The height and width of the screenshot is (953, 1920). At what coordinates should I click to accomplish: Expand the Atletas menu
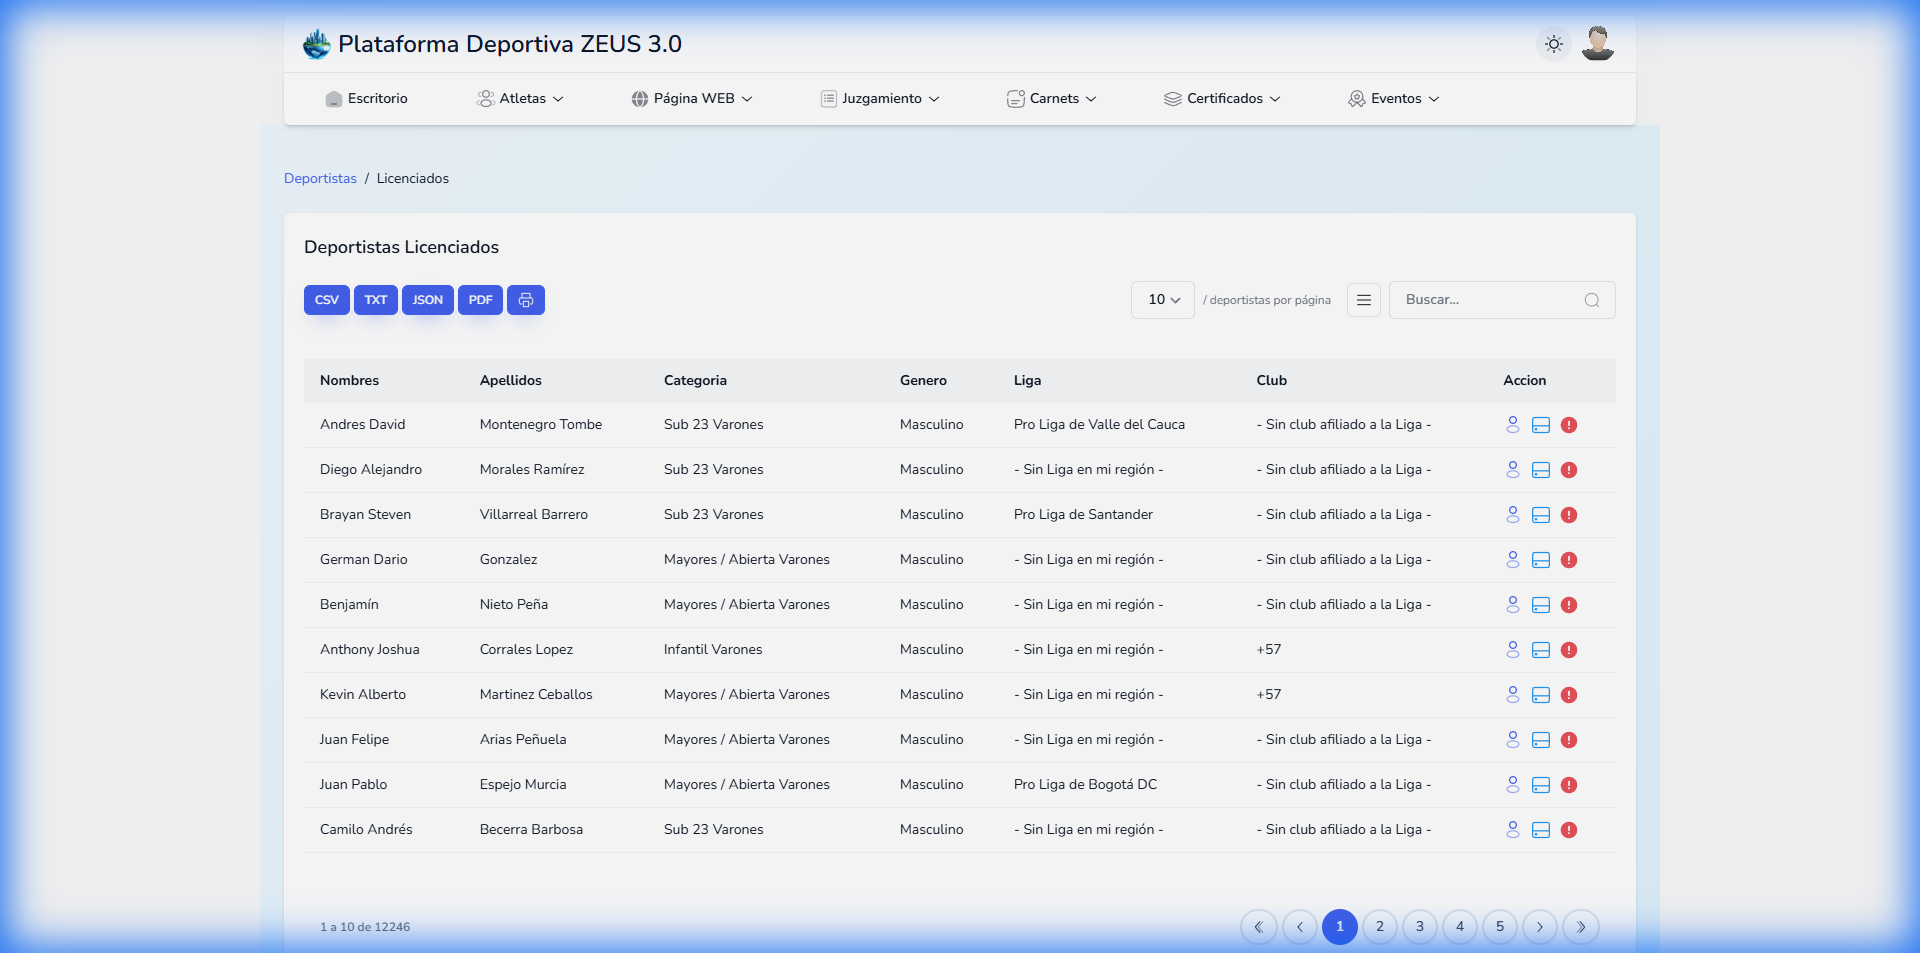tap(521, 99)
